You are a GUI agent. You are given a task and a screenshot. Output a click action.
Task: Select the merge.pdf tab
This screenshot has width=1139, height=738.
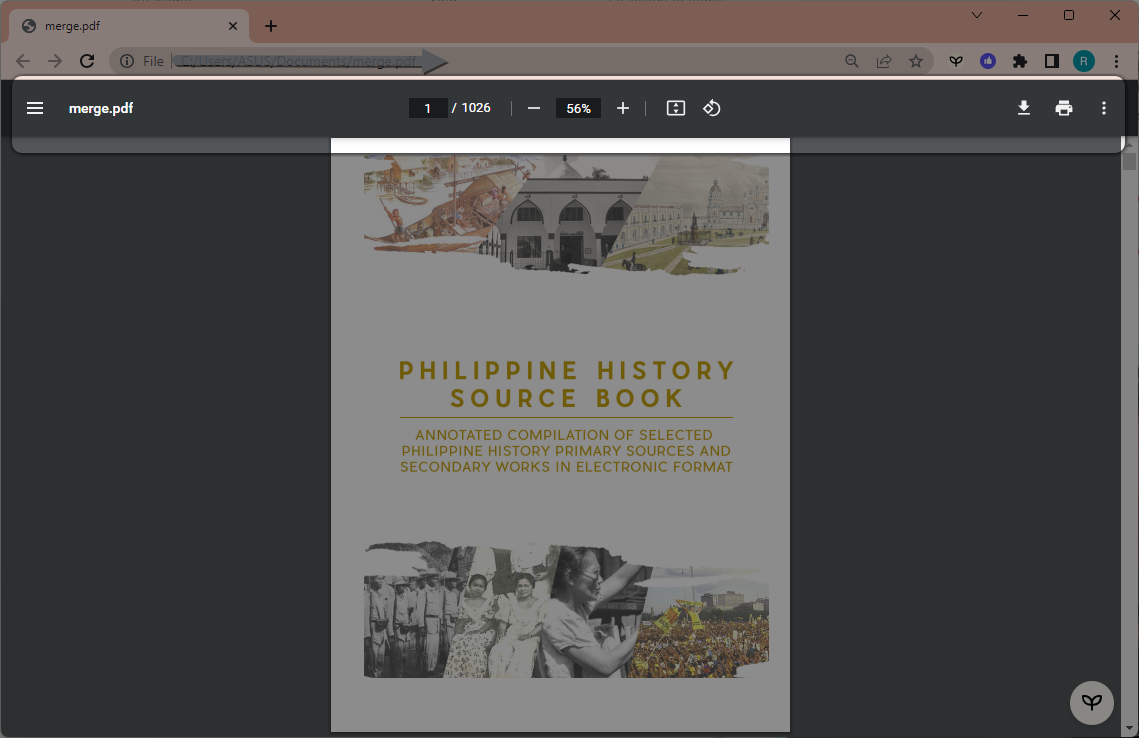[x=120, y=26]
